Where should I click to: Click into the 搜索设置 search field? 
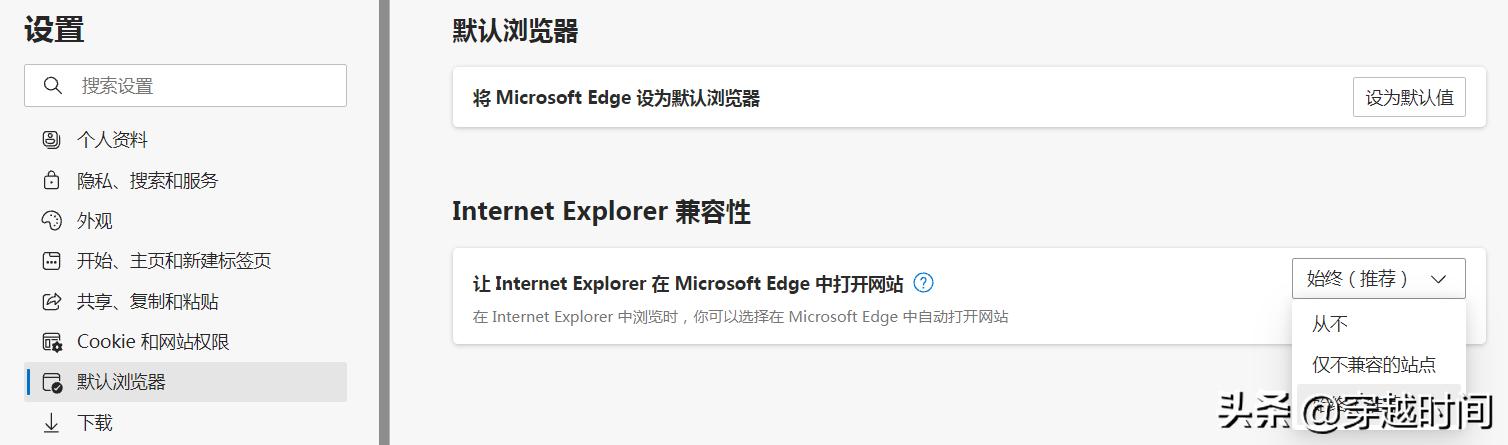[x=185, y=86]
